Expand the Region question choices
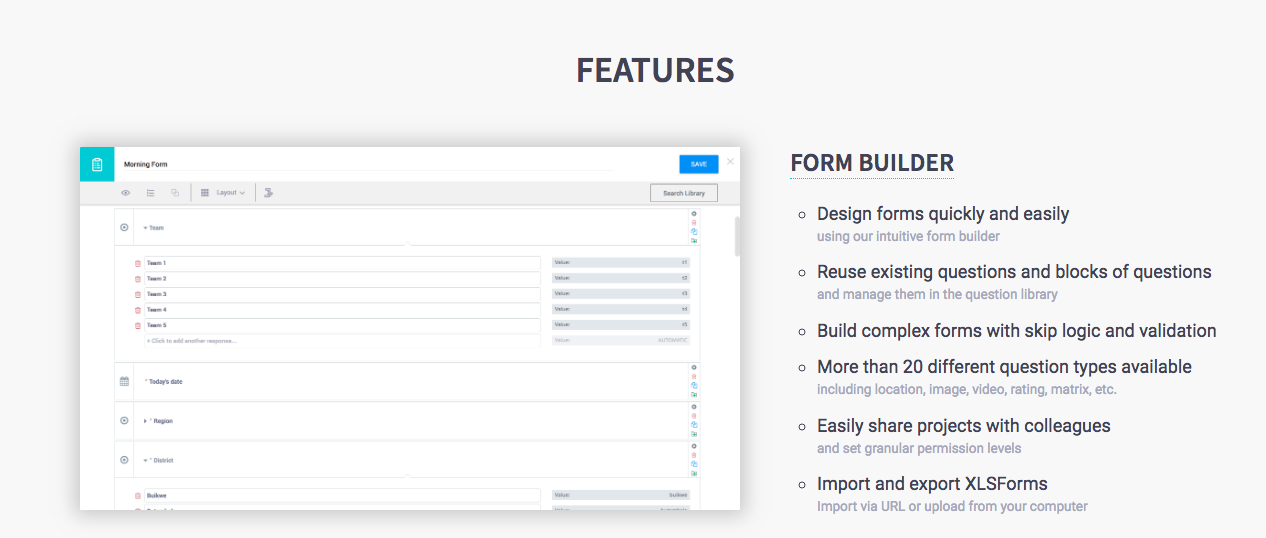The width and height of the screenshot is (1266, 538). pos(145,421)
